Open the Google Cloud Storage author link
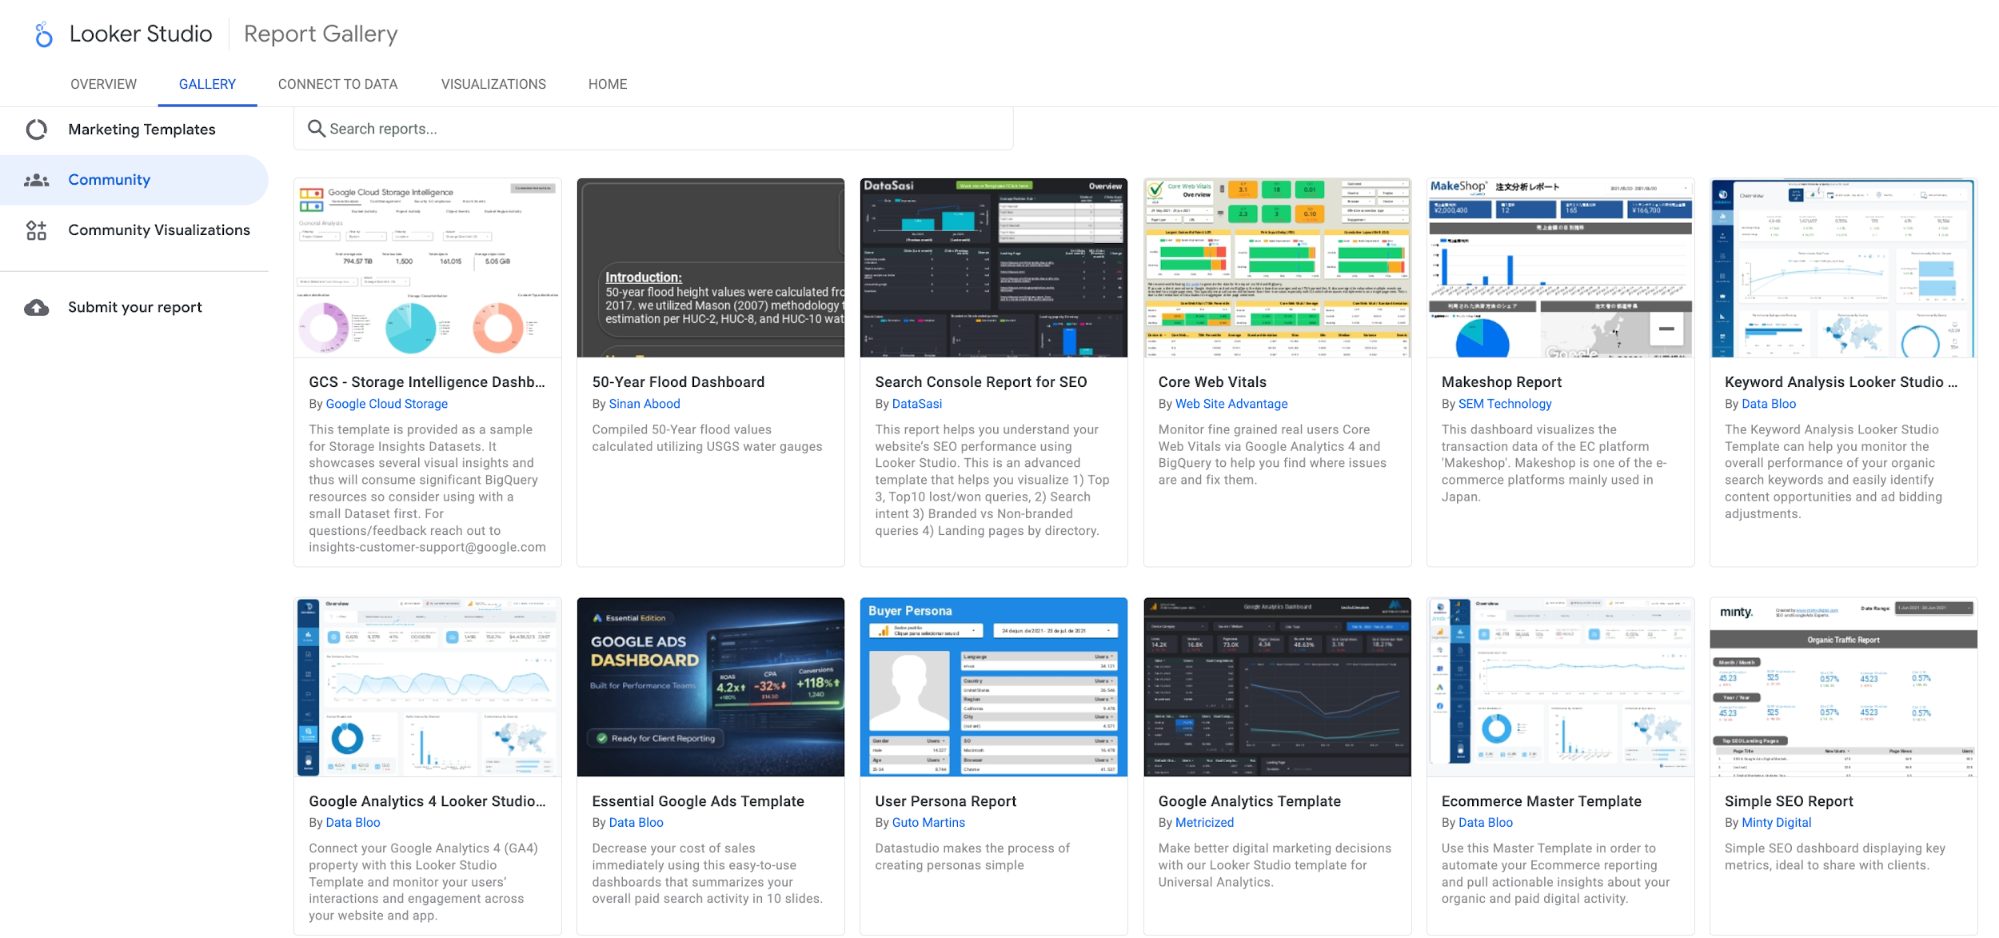 pos(387,404)
